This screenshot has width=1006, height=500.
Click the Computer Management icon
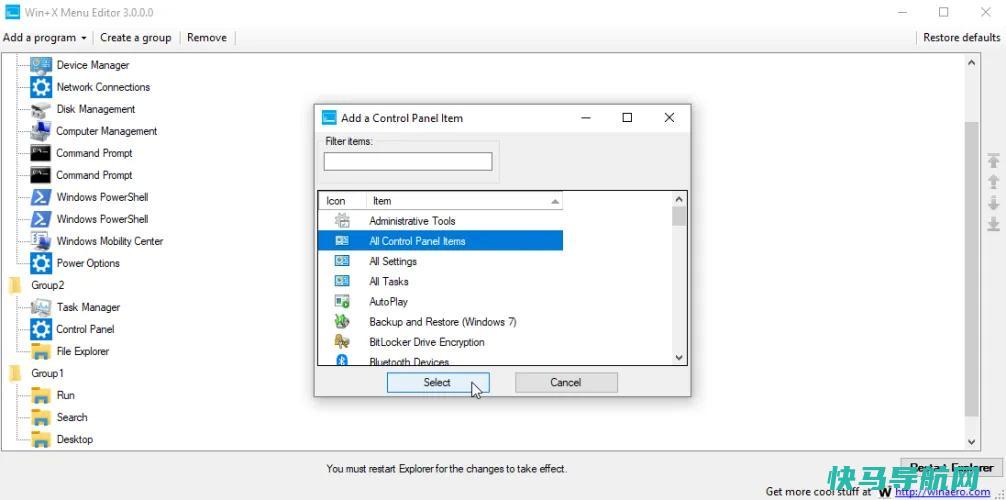[41, 131]
